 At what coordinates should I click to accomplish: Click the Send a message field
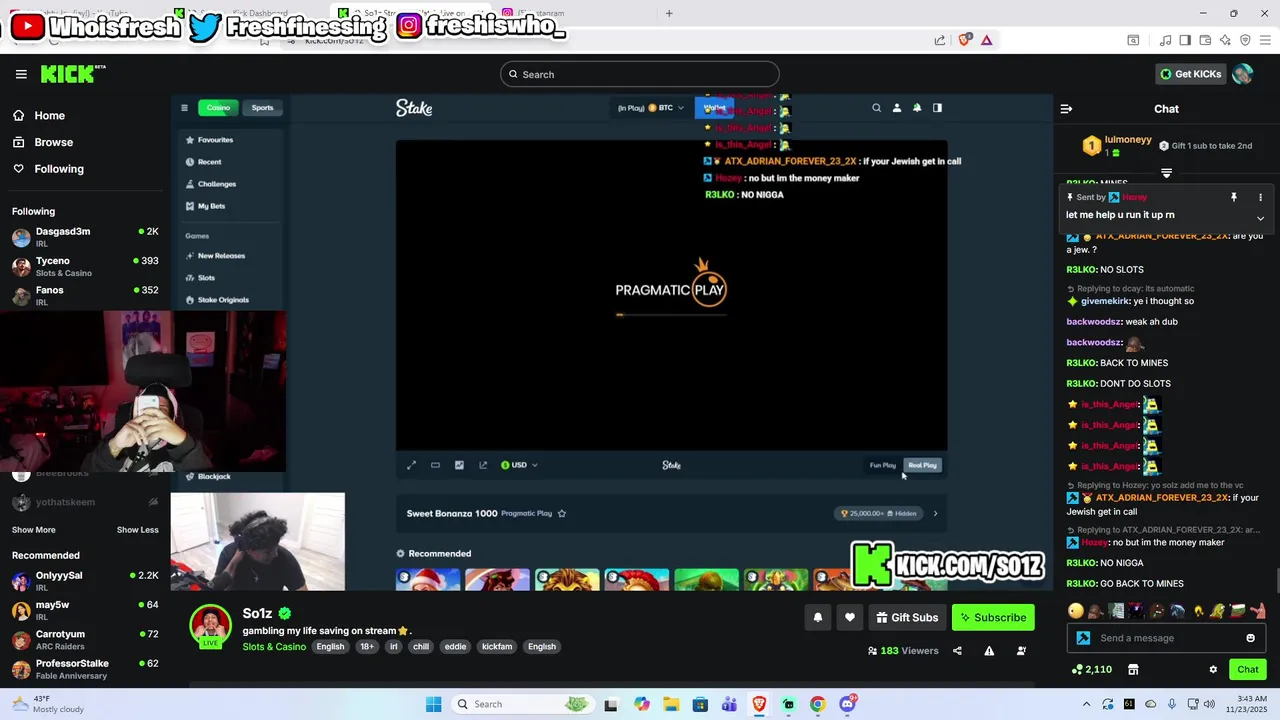click(1166, 638)
